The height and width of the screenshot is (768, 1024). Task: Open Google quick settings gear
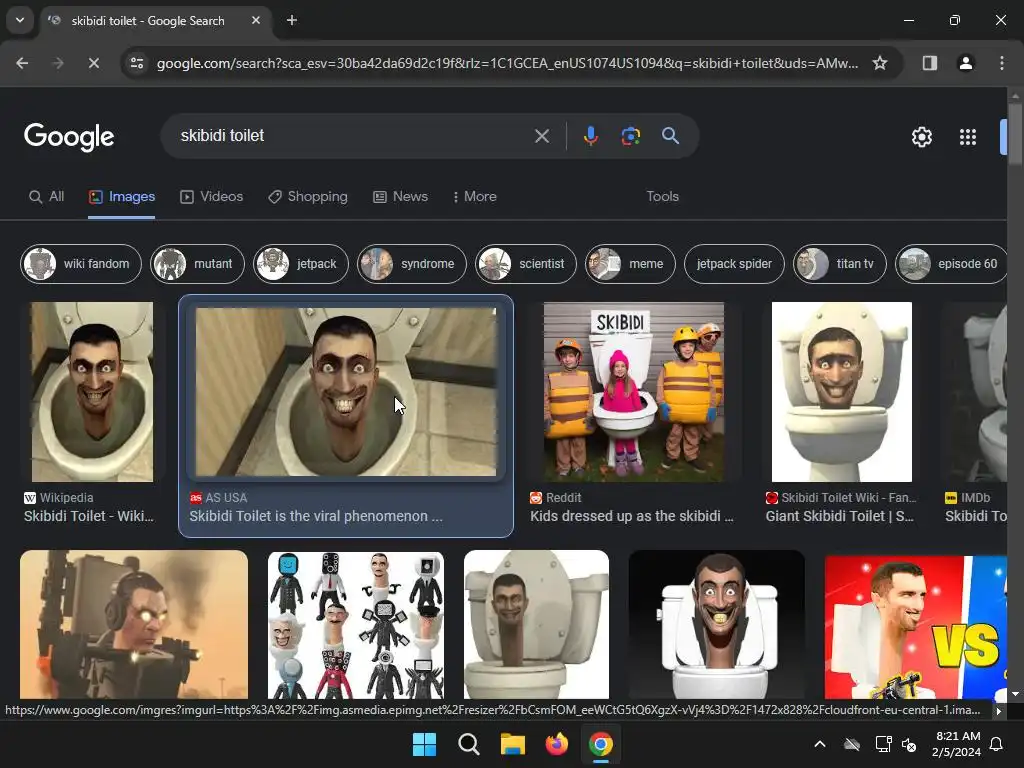921,136
